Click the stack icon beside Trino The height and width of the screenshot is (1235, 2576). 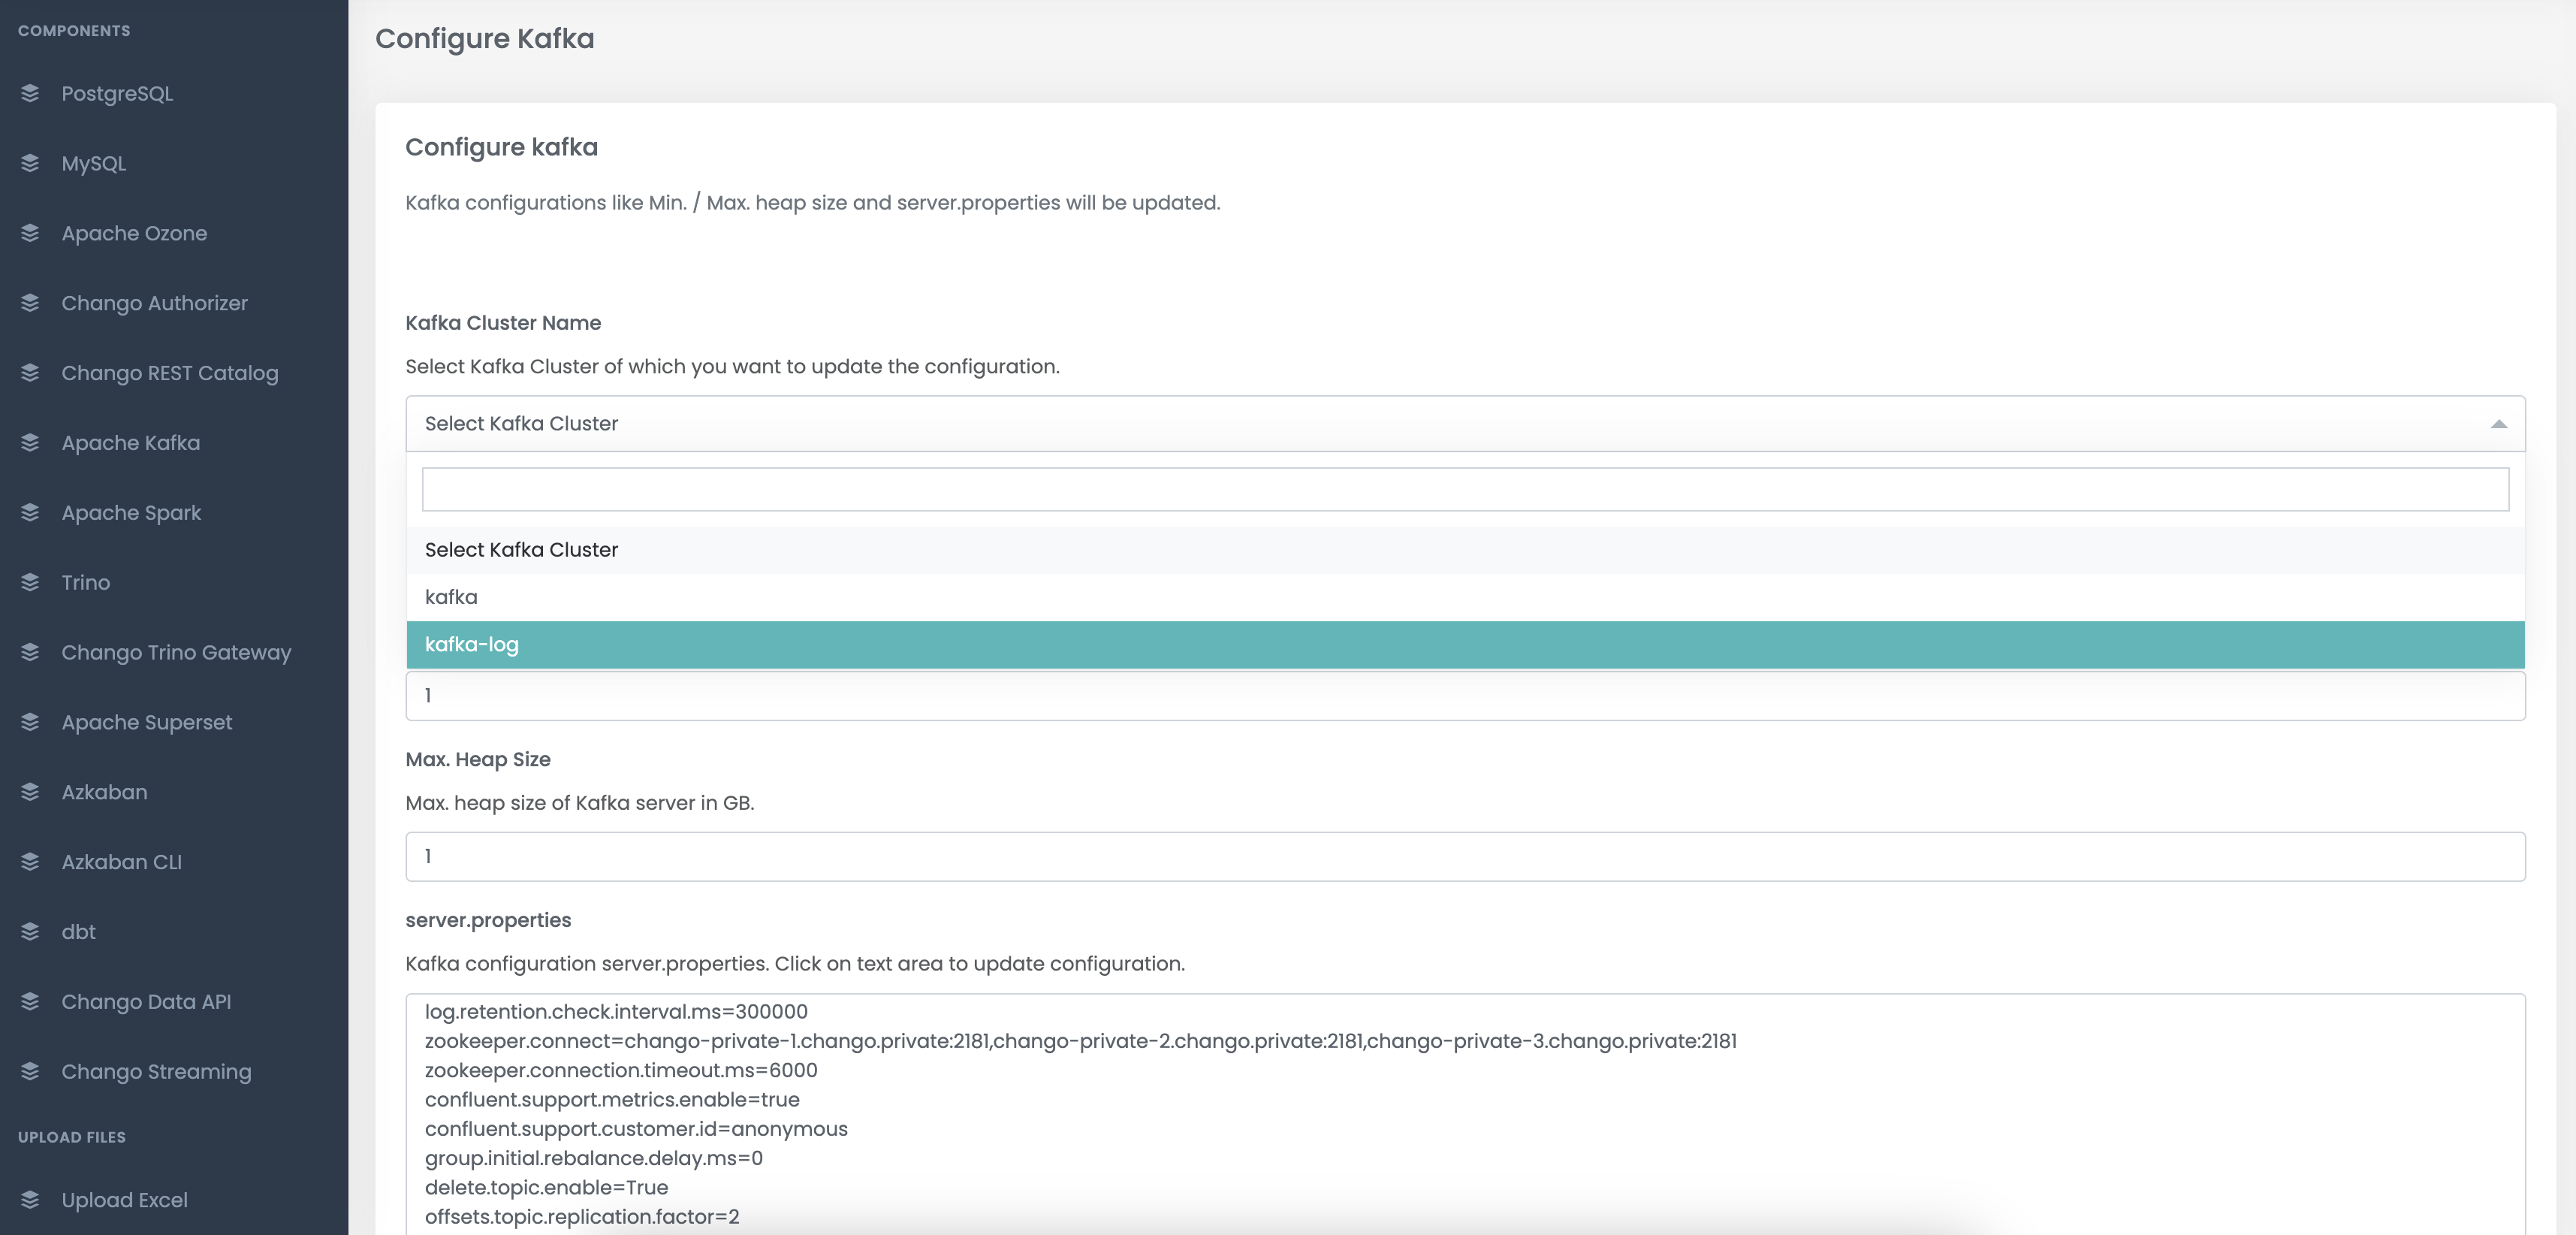(30, 582)
